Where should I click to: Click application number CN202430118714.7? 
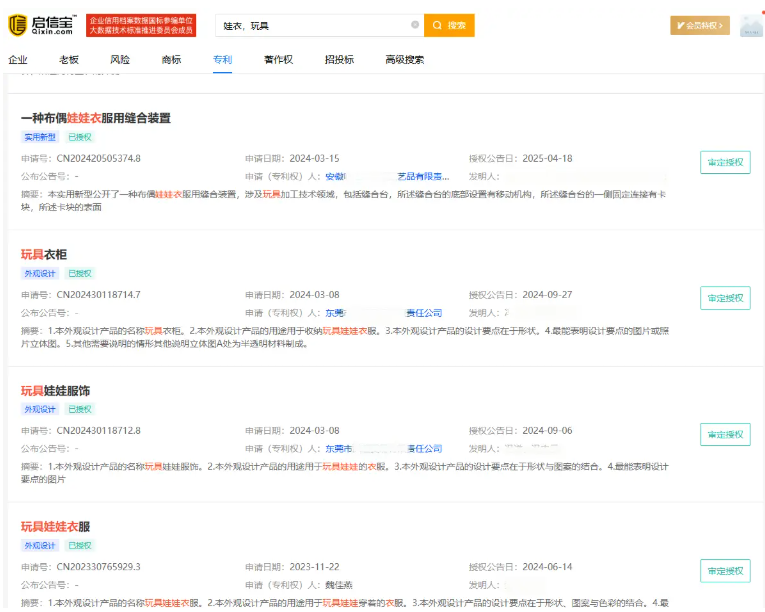click(x=99, y=295)
